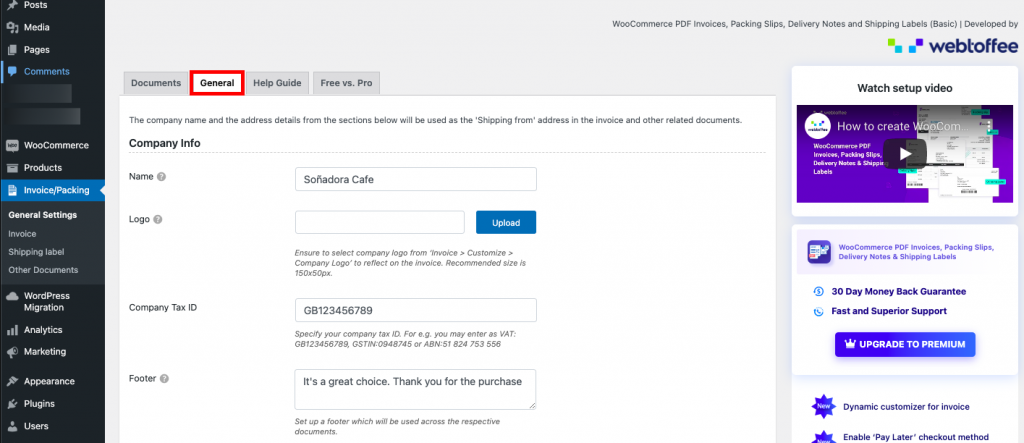Select General Settings submenu item

click(x=42, y=215)
